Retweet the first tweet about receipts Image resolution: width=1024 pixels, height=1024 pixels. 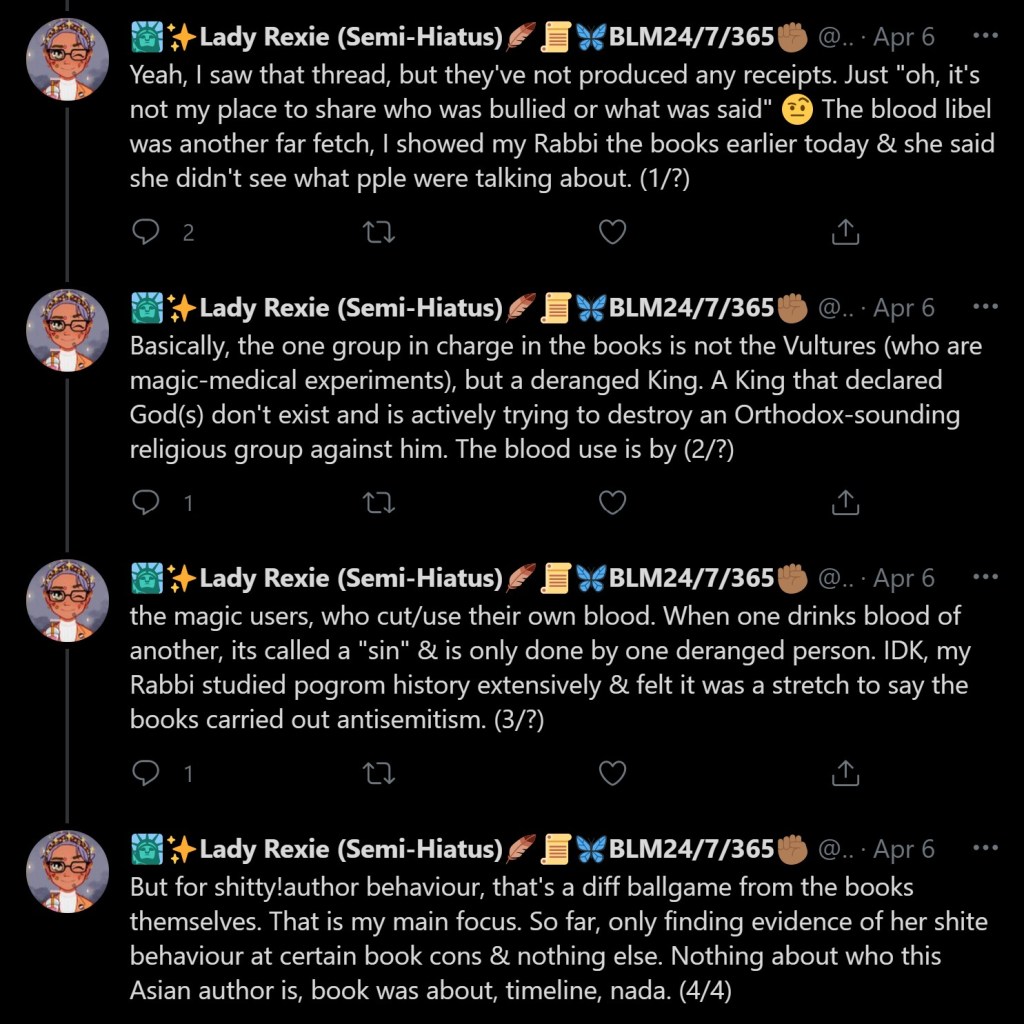tap(379, 232)
